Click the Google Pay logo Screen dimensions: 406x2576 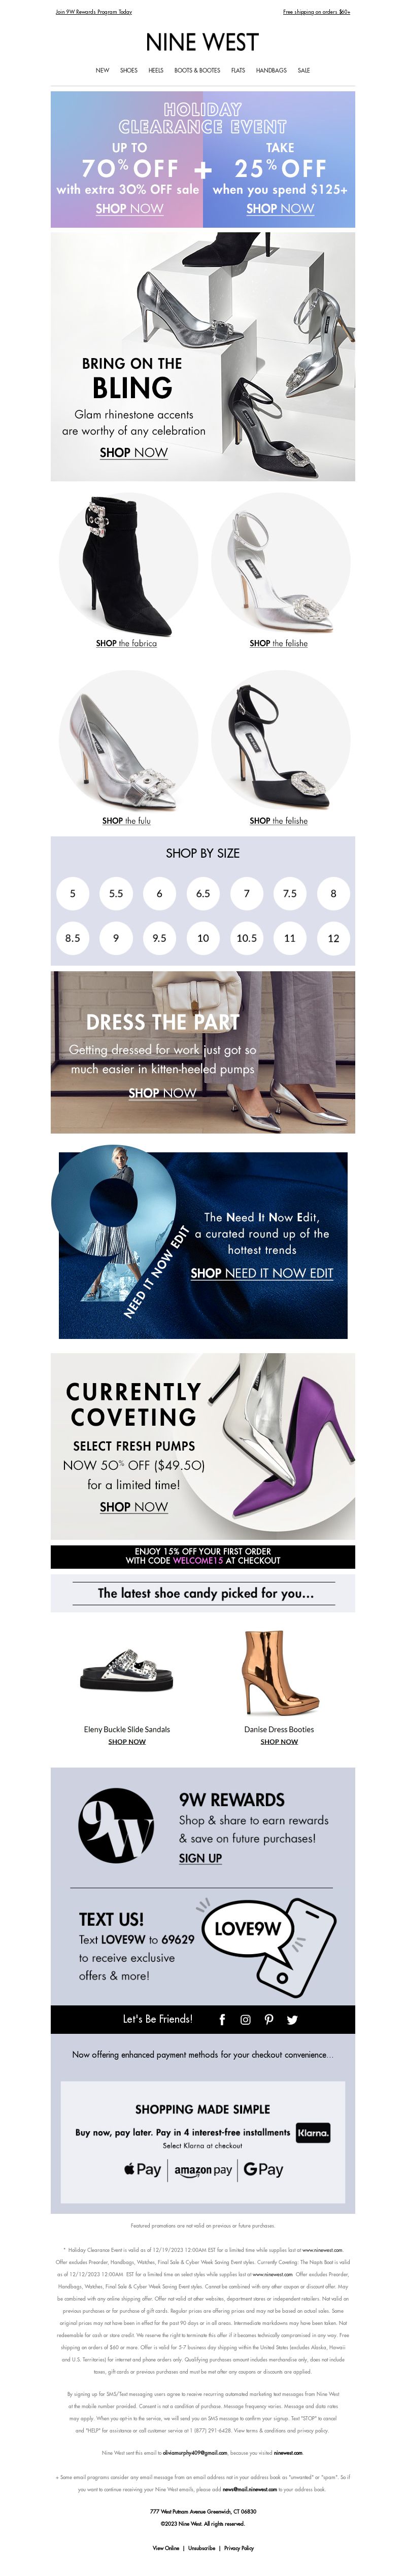pyautogui.click(x=263, y=2169)
